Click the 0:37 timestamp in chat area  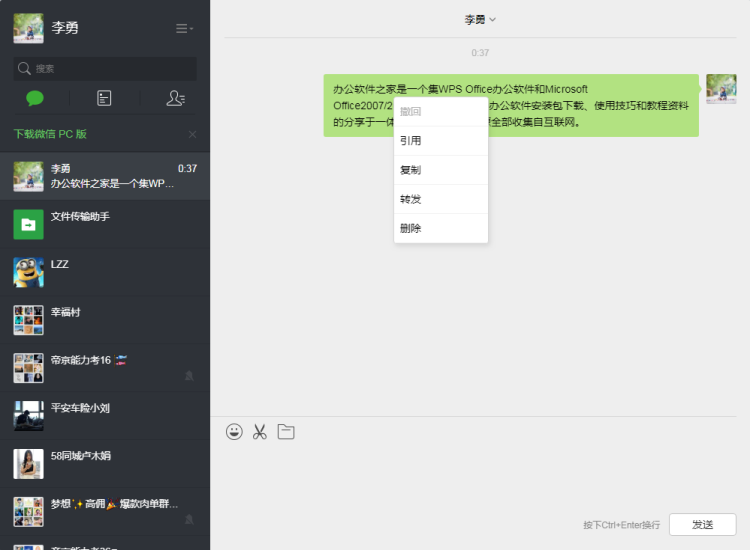(x=480, y=53)
